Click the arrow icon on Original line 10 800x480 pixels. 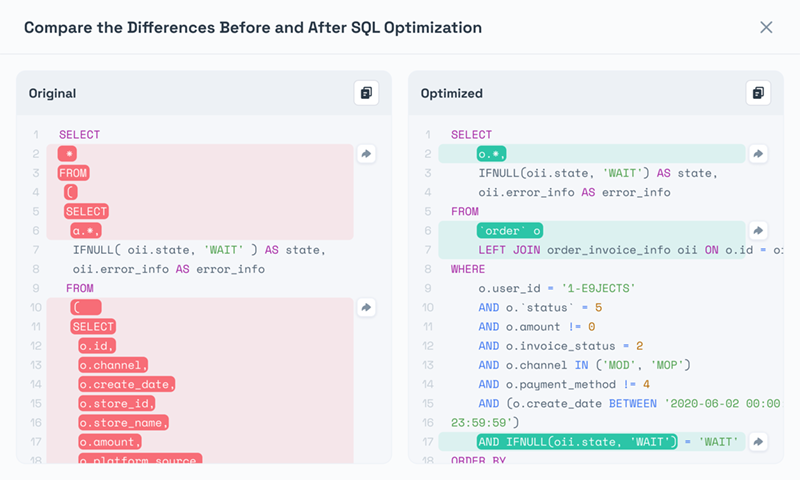(x=366, y=307)
